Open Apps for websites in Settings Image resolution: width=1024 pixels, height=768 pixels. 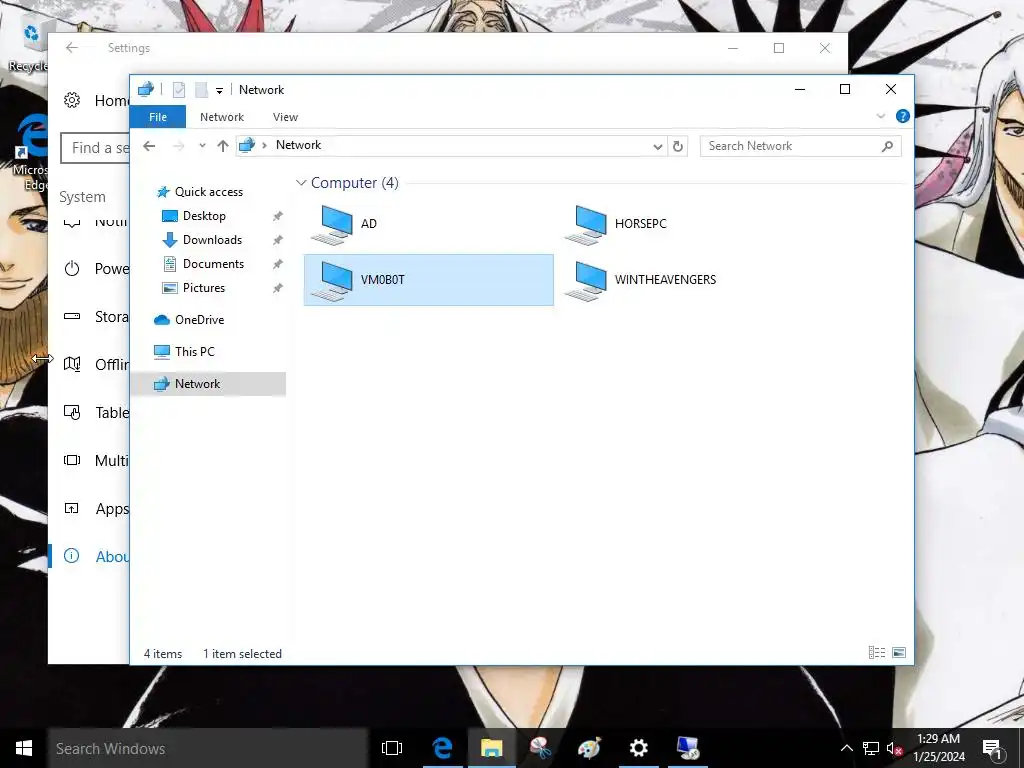tap(96, 509)
